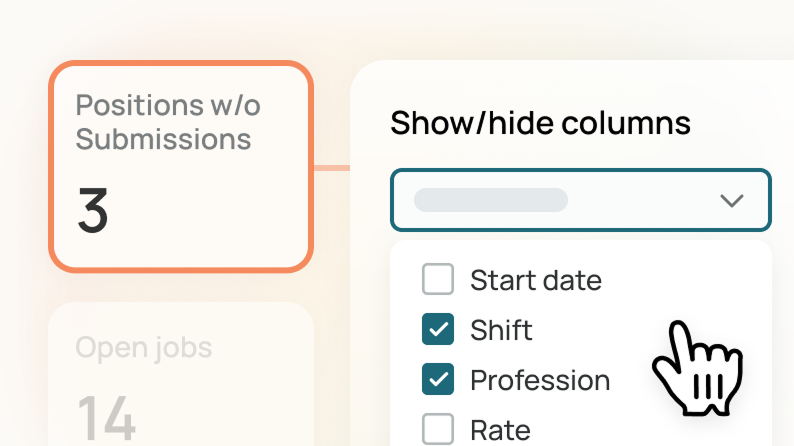Choose the Rate option label
794x446 pixels.
[500, 430]
